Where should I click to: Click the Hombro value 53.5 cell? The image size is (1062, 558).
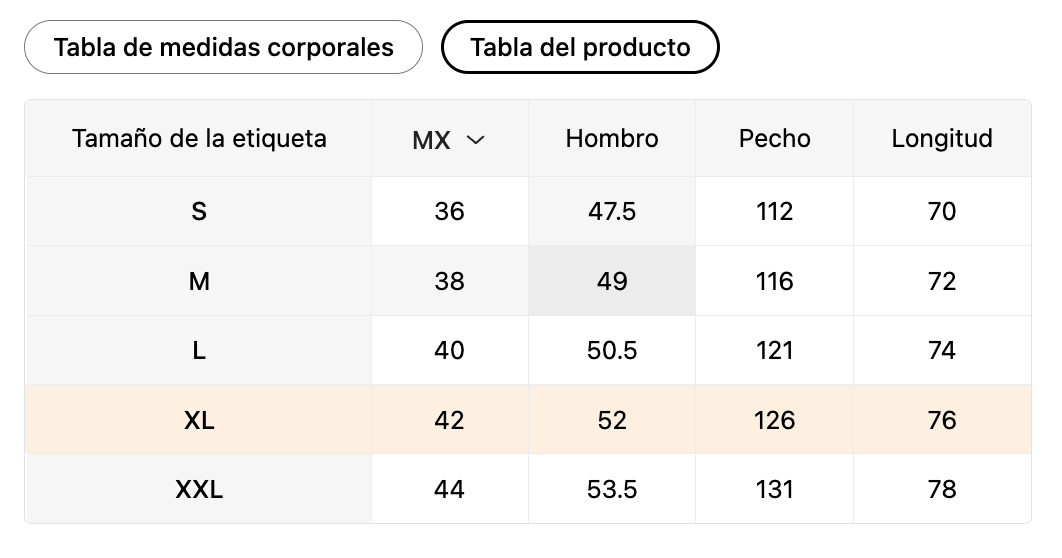pos(612,489)
